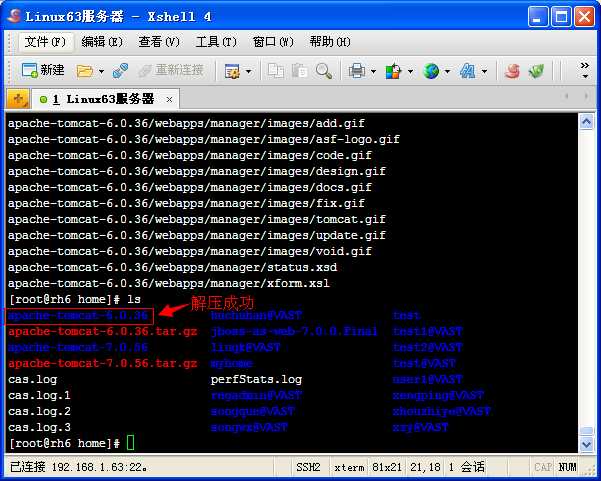Screen dimensions: 601x481
Task: Click the line ending in 'xform.xsl'
Action: coord(169,283)
